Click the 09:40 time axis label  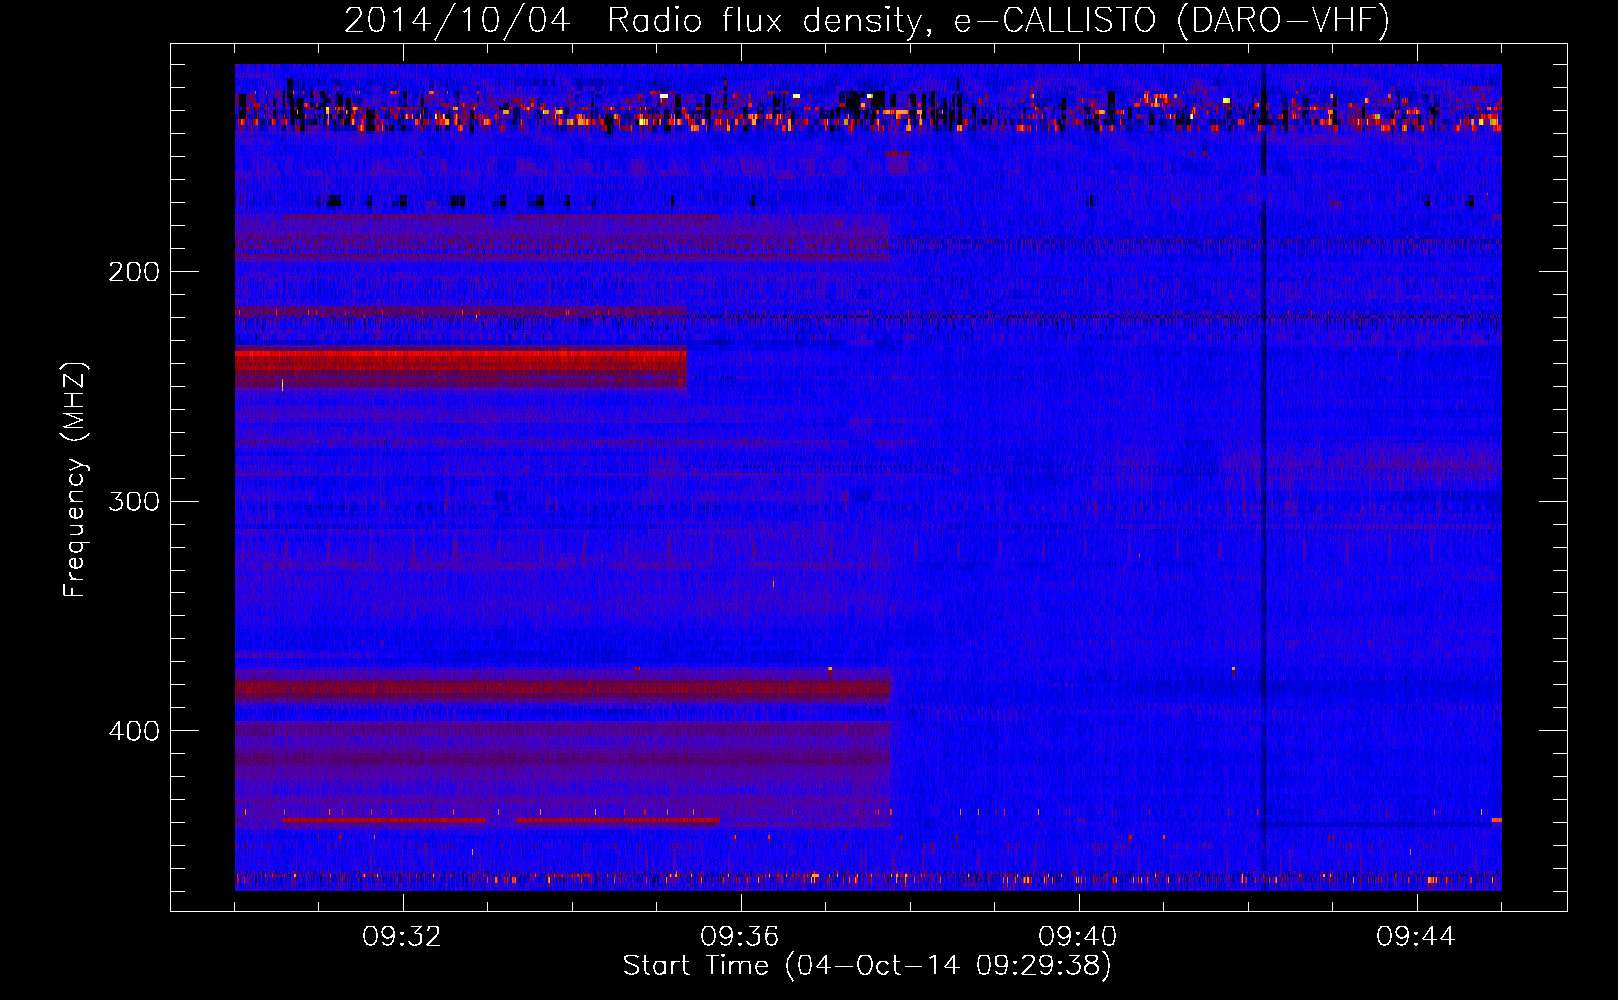pos(1078,937)
